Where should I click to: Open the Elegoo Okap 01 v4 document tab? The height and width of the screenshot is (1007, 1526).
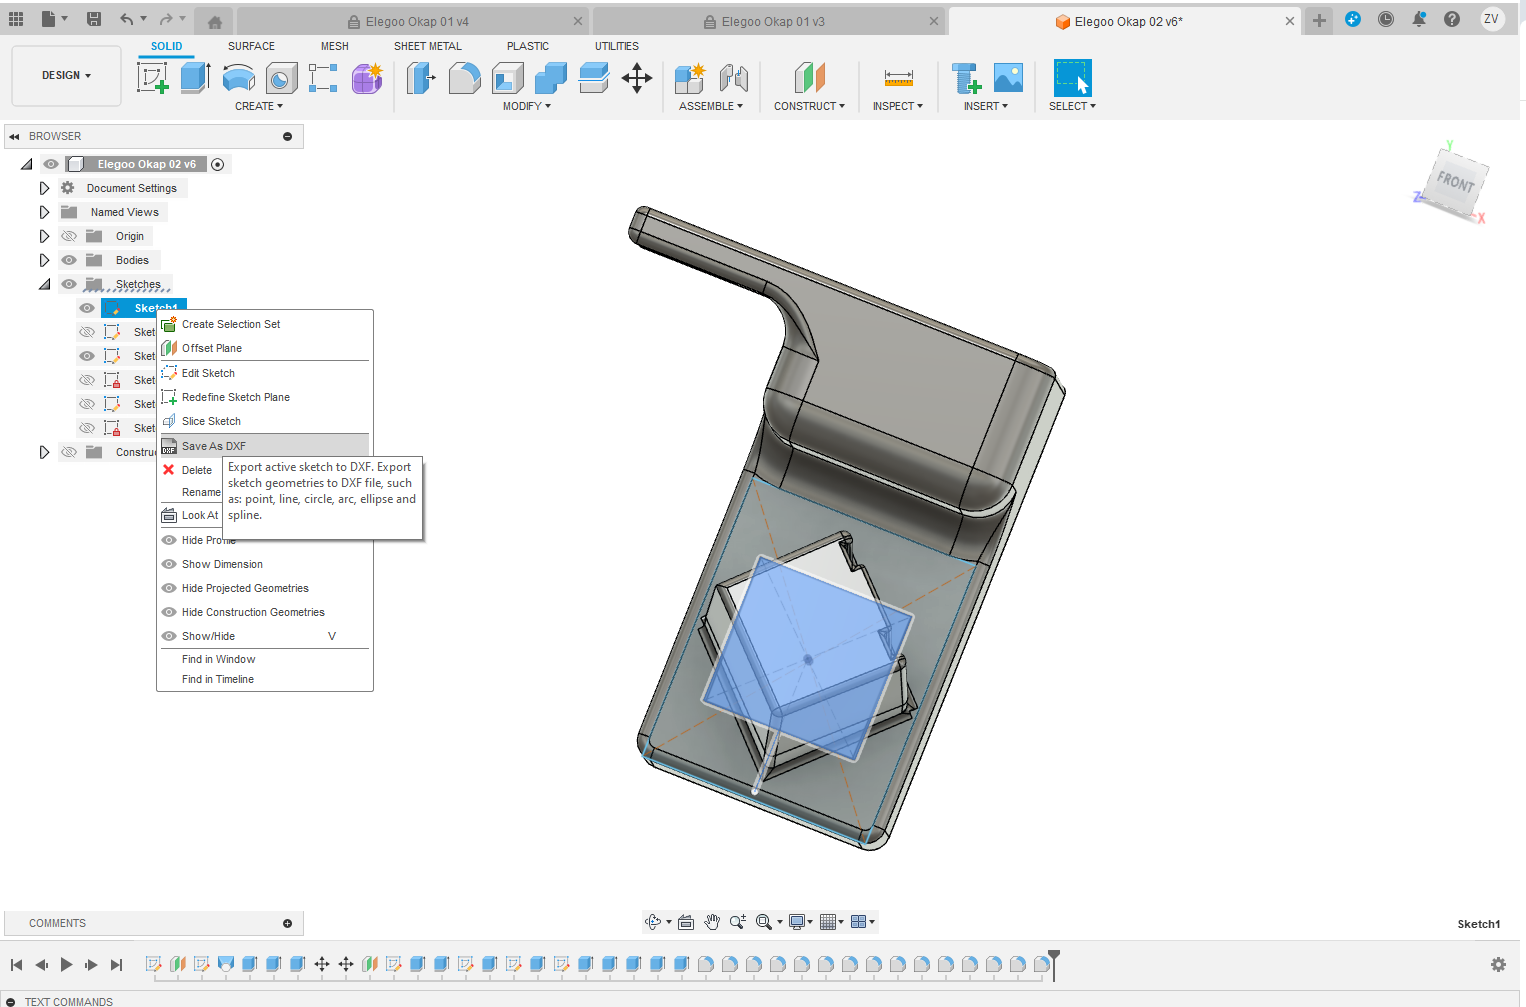tap(416, 21)
